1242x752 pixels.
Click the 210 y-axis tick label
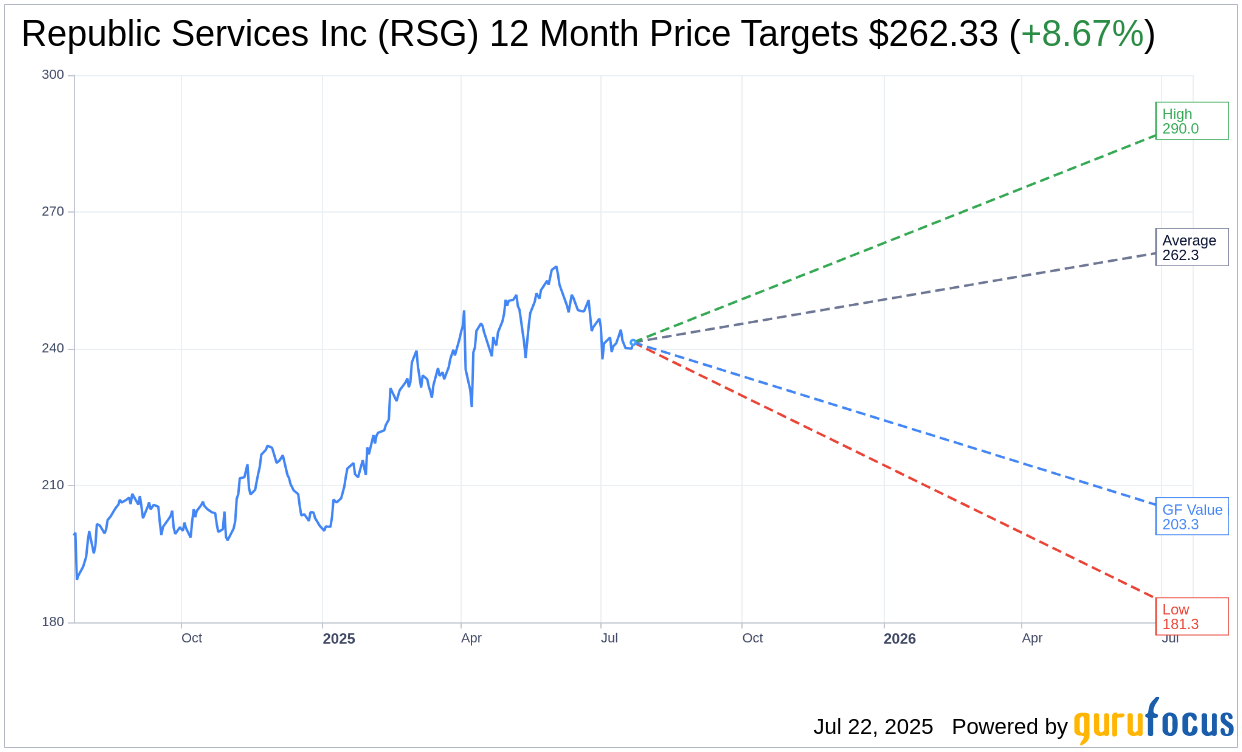tap(53, 485)
